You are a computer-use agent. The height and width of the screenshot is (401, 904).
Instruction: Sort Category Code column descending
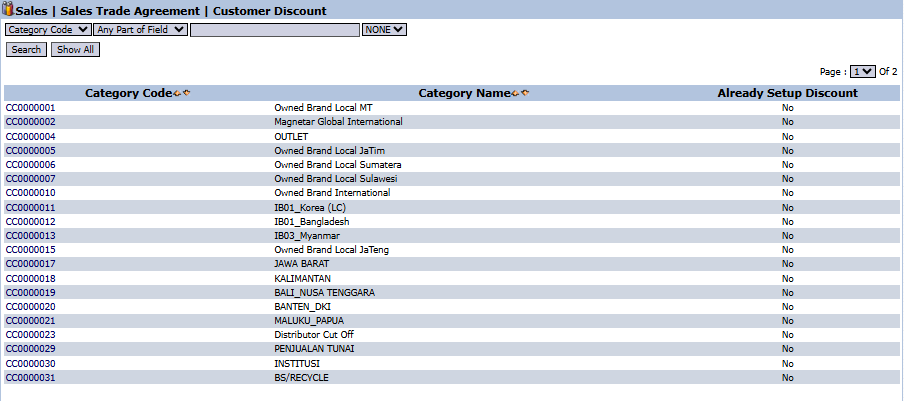tap(186, 93)
